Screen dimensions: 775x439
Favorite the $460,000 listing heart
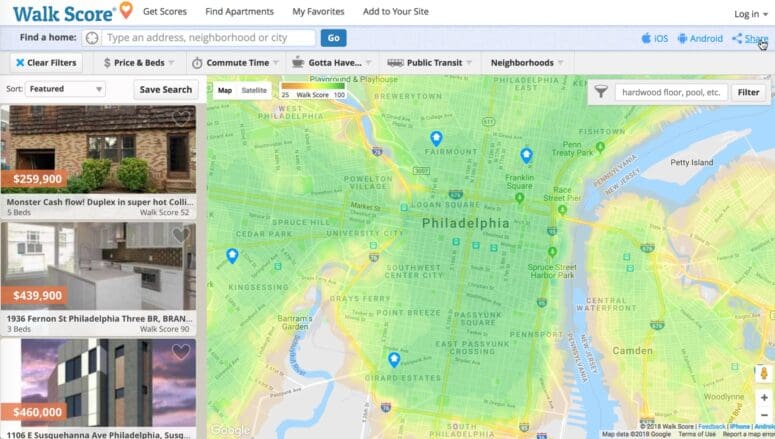pos(181,352)
